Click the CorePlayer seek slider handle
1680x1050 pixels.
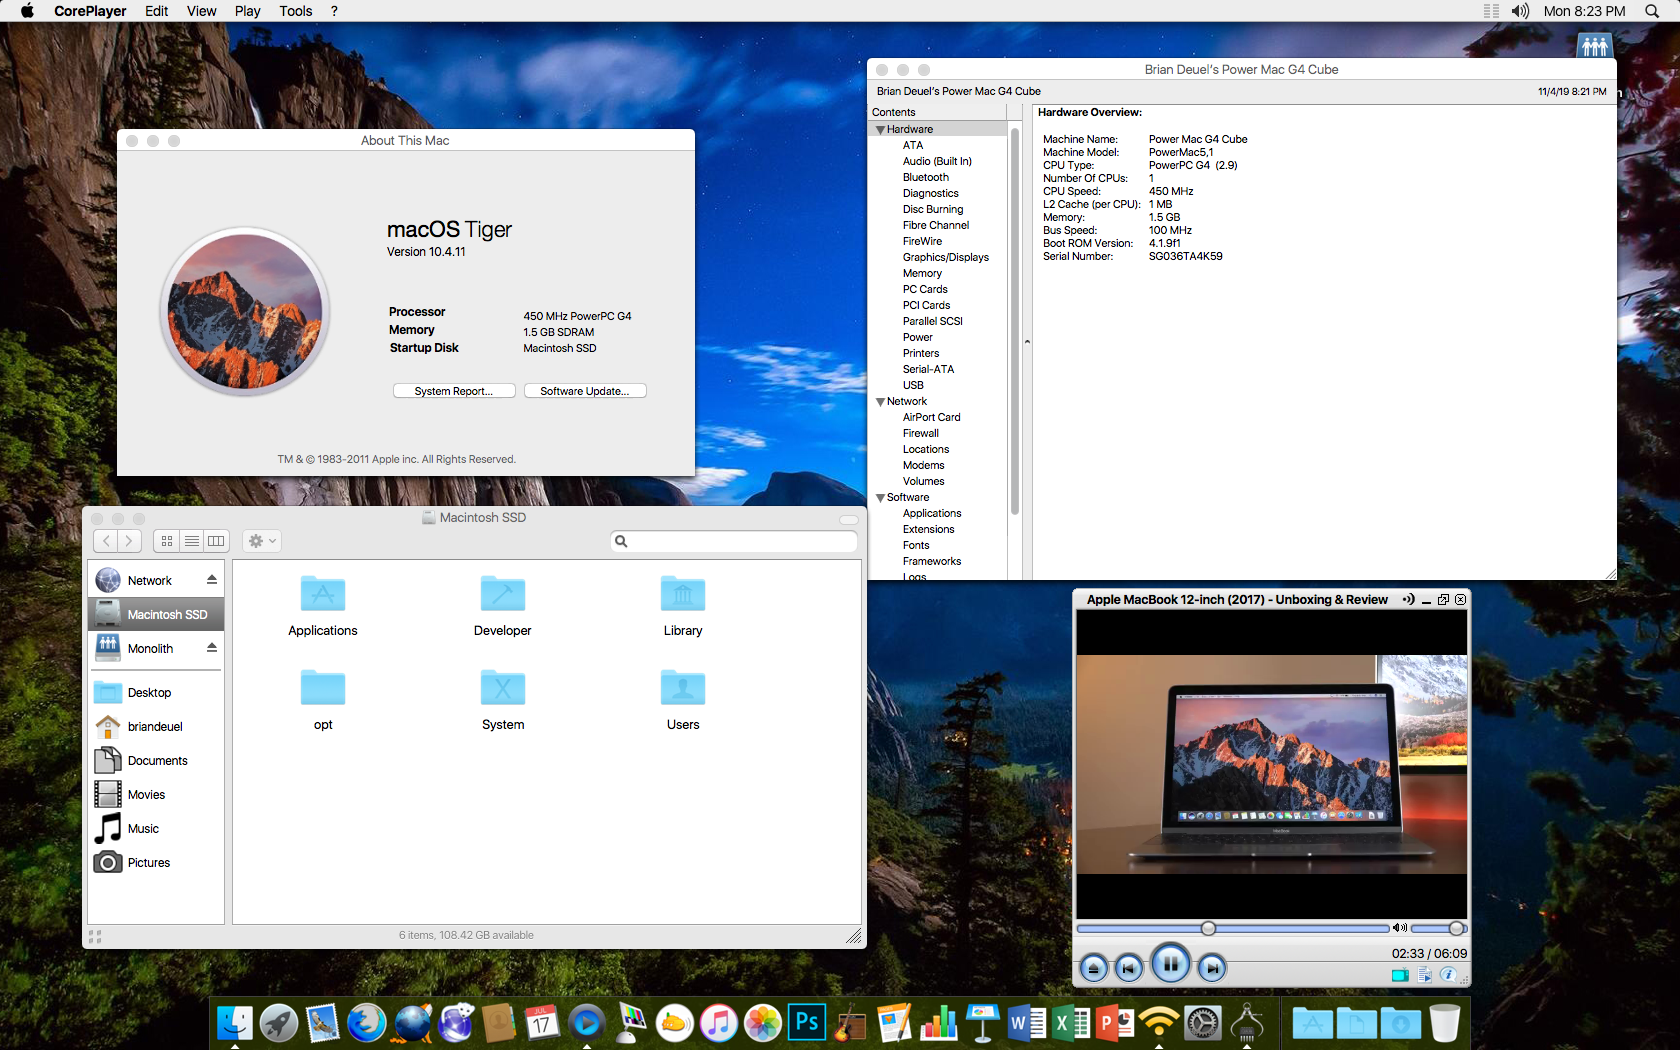pyautogui.click(x=1208, y=928)
